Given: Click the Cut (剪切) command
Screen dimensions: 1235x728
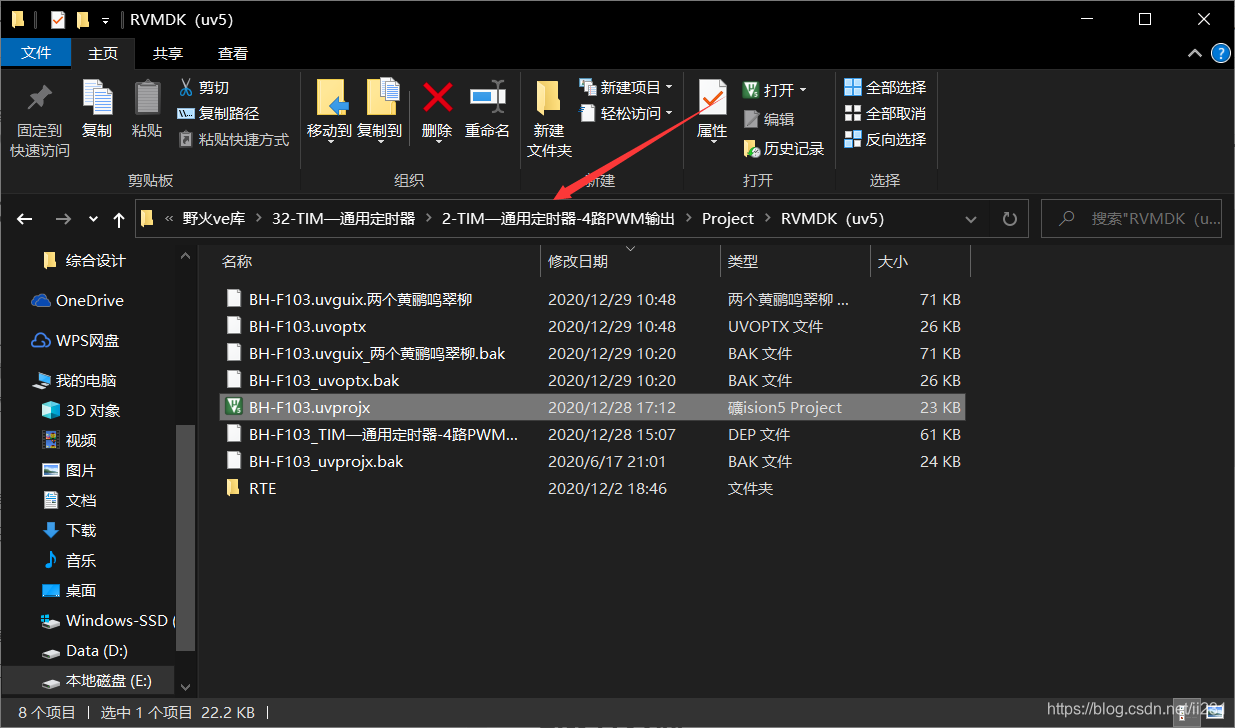Looking at the screenshot, I should [204, 88].
